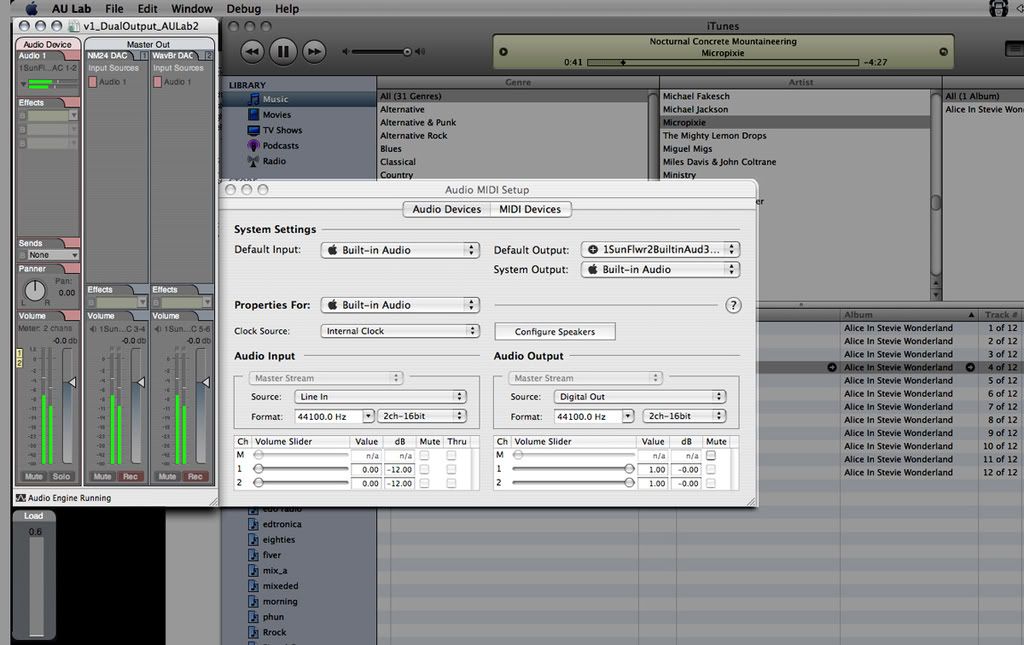
Task: Mute the WavBr DAC output channel
Action: tap(167, 477)
